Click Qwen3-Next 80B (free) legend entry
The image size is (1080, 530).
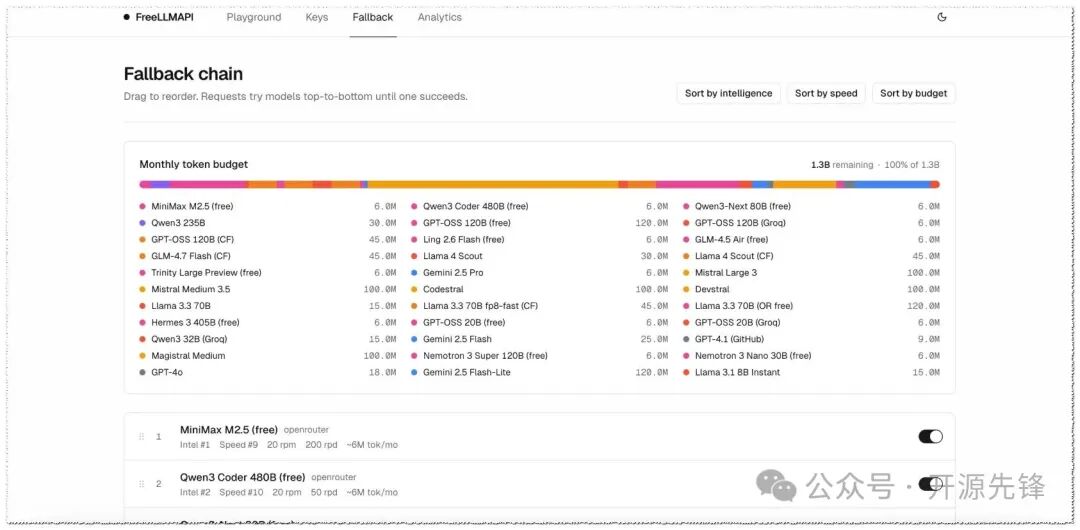[742, 206]
